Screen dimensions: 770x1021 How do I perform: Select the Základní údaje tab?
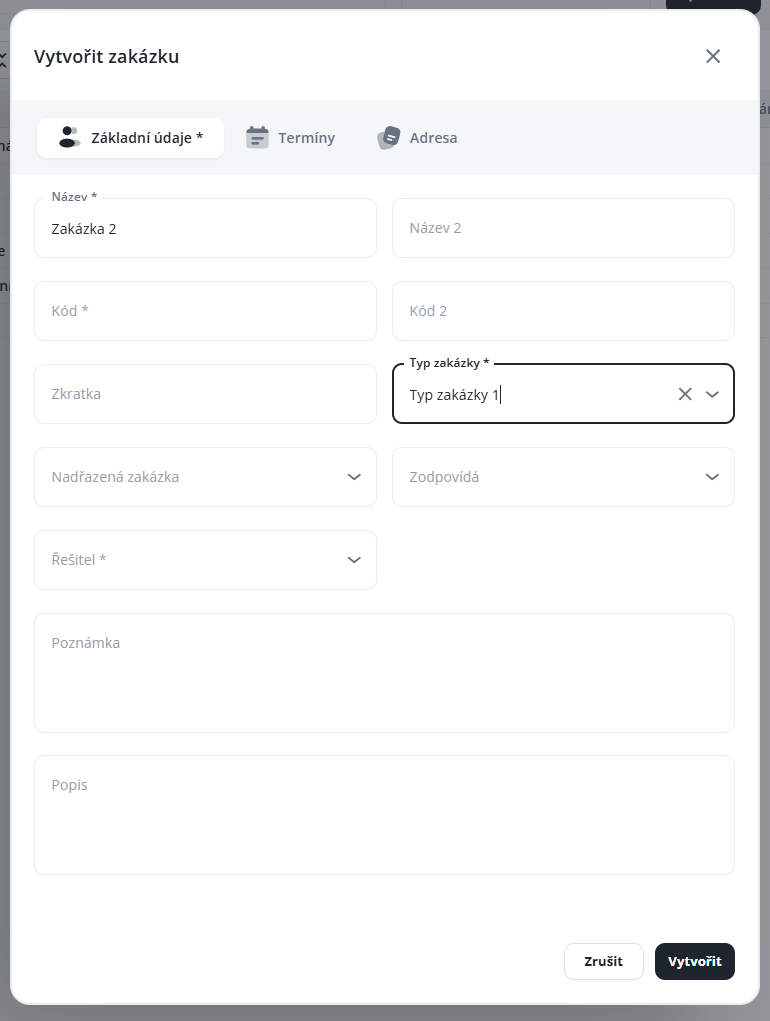146,138
